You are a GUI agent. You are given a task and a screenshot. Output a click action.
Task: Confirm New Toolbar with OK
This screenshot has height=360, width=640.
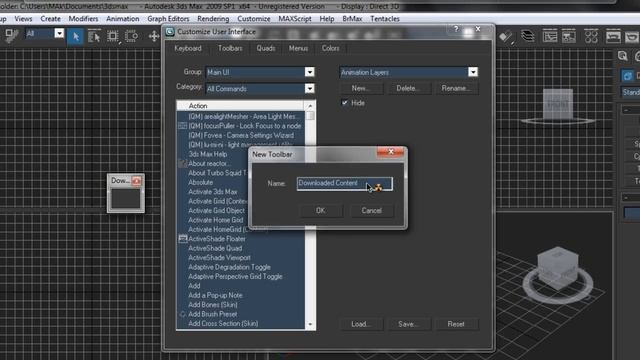coord(320,211)
